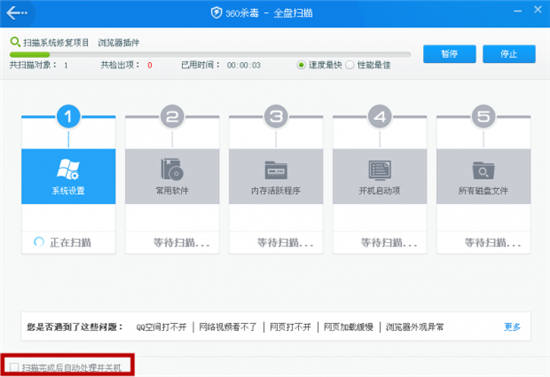The height and width of the screenshot is (377, 550).
Task: Click the 扫描系统修复项目 status text
Action: (x=56, y=42)
